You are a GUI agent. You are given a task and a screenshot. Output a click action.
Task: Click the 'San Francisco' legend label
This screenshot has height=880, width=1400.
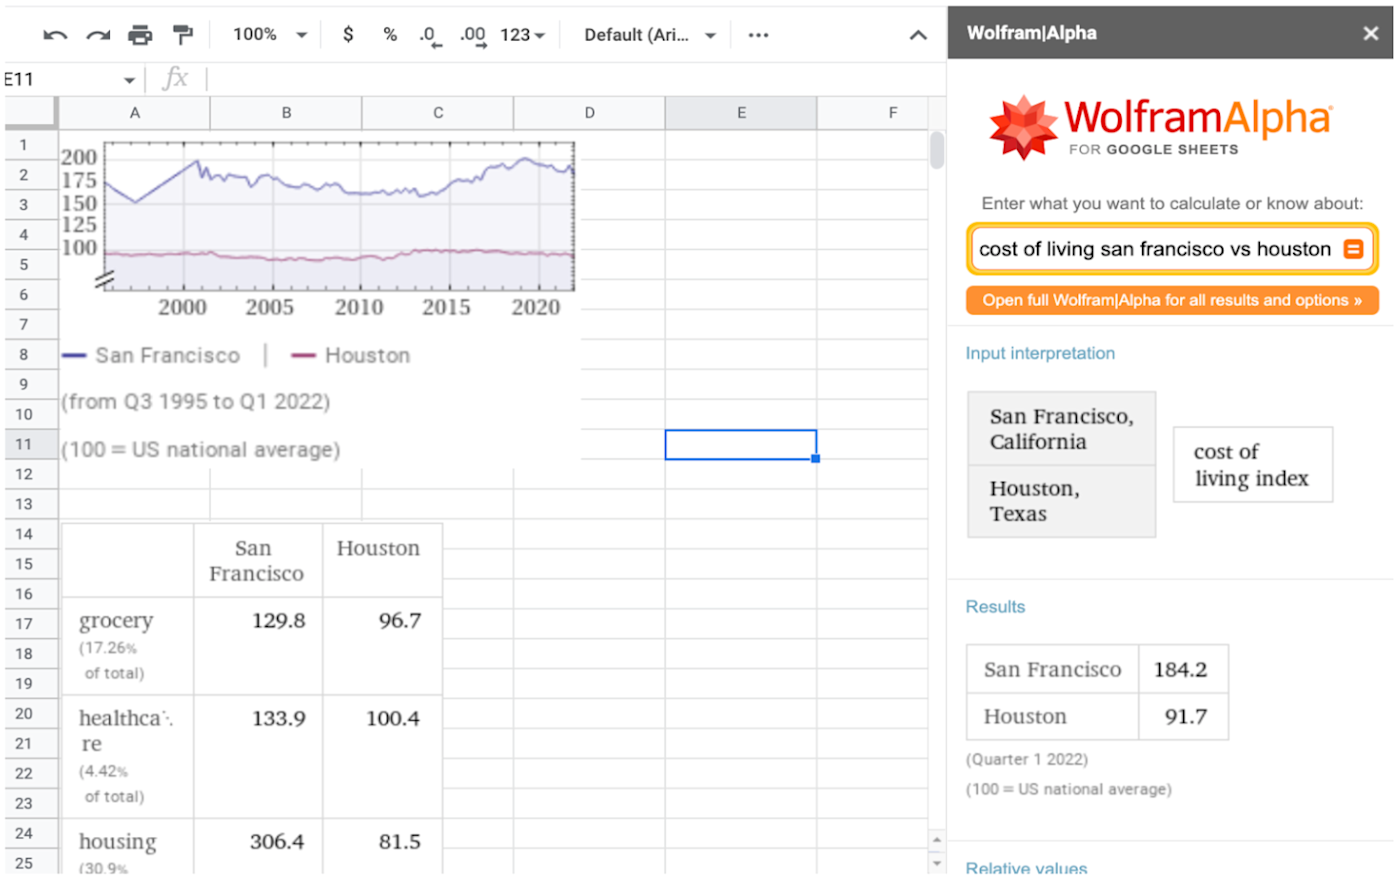(x=167, y=356)
